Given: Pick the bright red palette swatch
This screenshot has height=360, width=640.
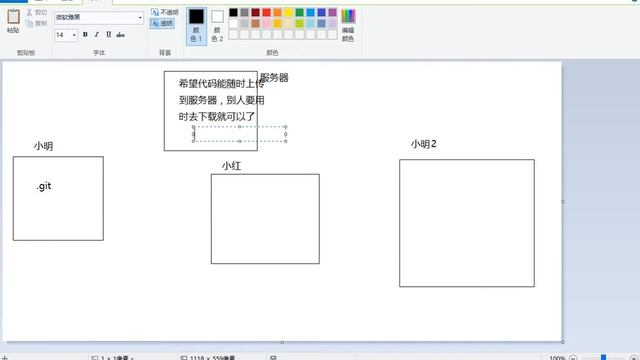Looking at the screenshot, I should pyautogui.click(x=267, y=13).
